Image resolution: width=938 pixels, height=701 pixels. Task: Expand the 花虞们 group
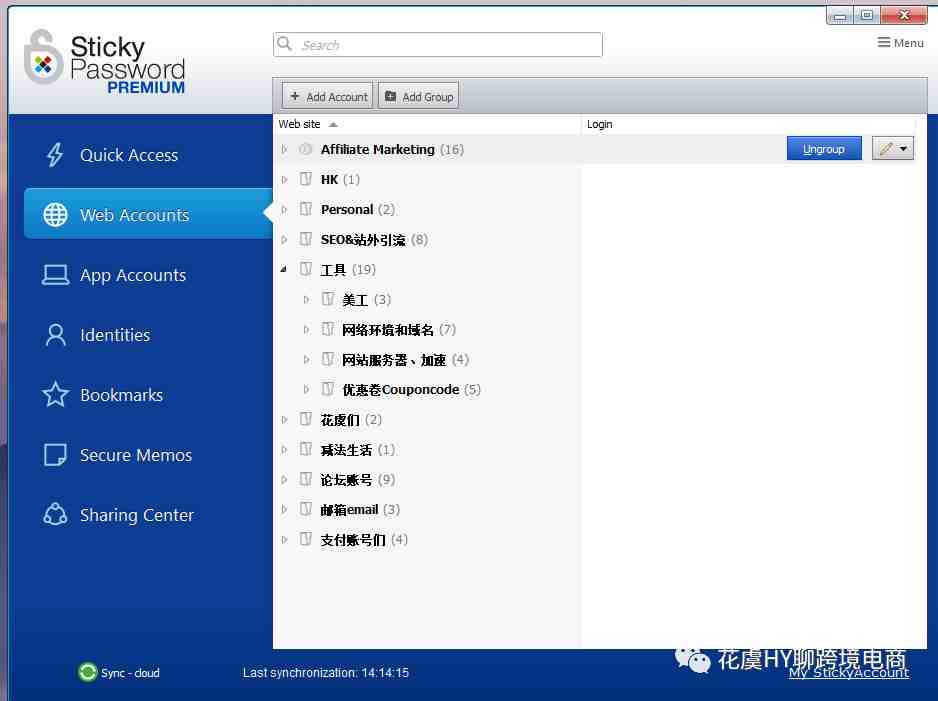tap(284, 419)
